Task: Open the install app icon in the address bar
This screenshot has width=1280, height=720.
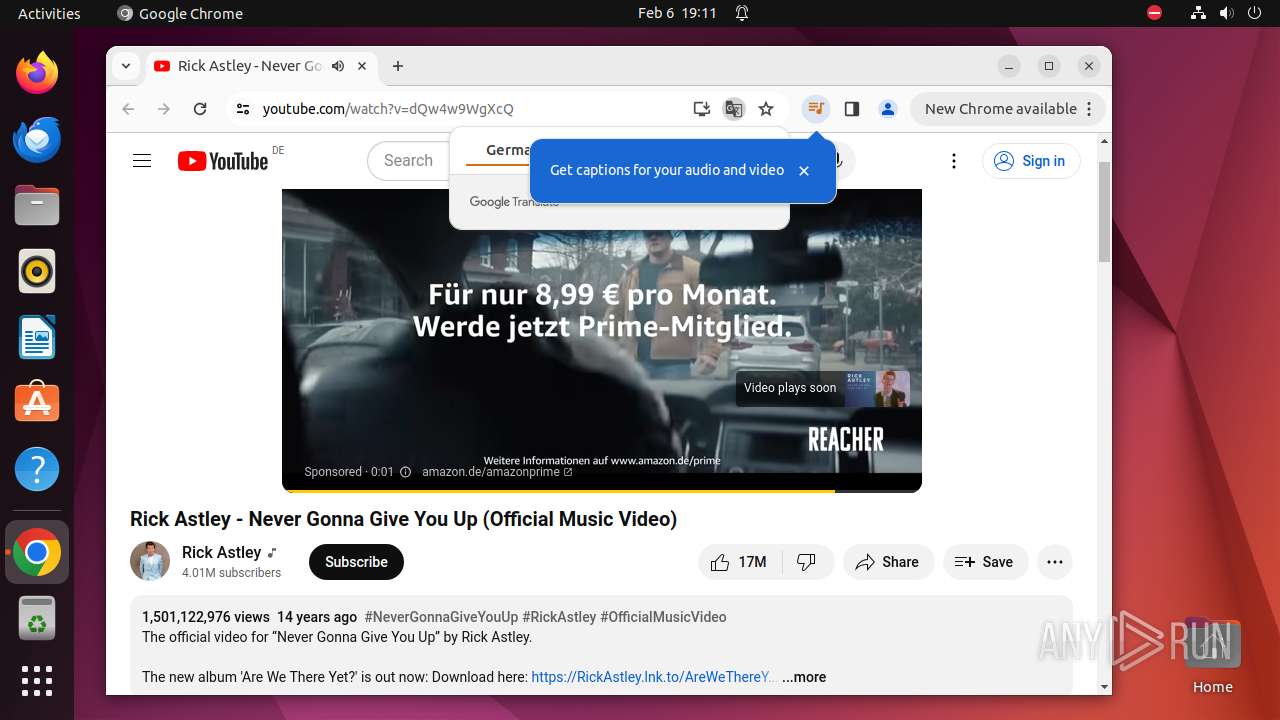Action: [702, 109]
